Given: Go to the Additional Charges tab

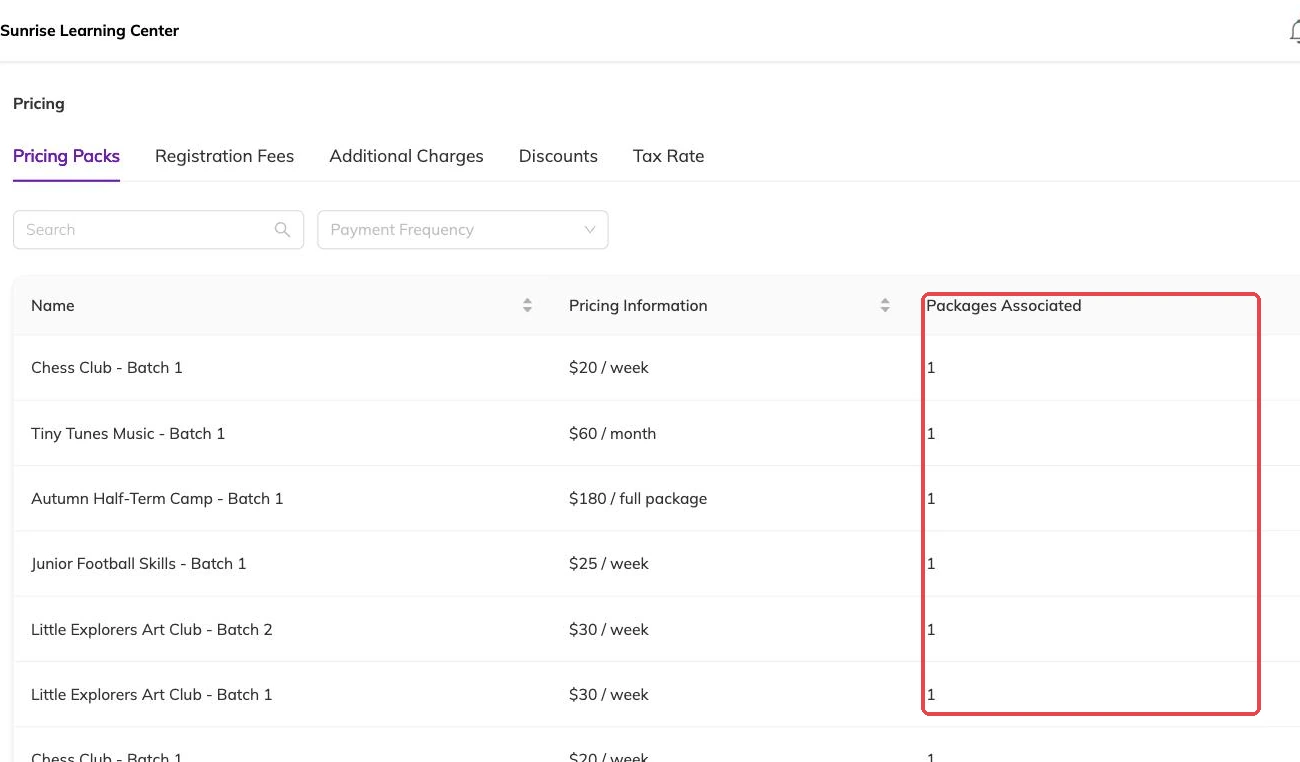Looking at the screenshot, I should click(x=406, y=156).
